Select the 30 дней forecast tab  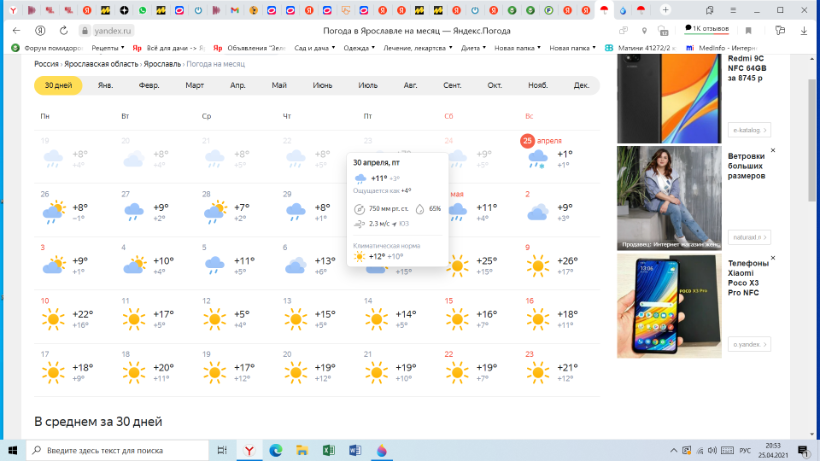pyautogui.click(x=58, y=86)
